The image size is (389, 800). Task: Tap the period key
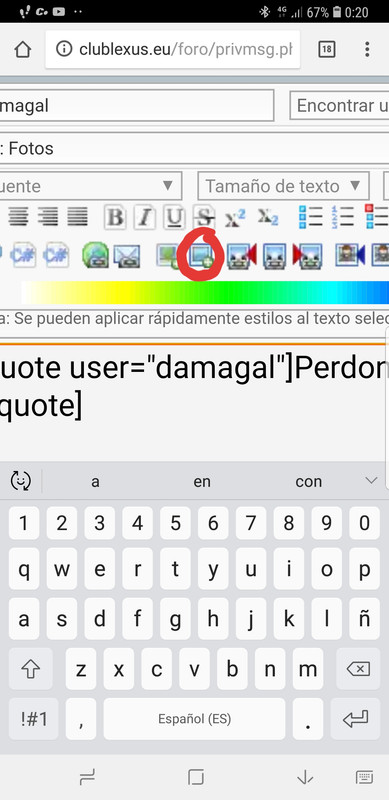(308, 719)
